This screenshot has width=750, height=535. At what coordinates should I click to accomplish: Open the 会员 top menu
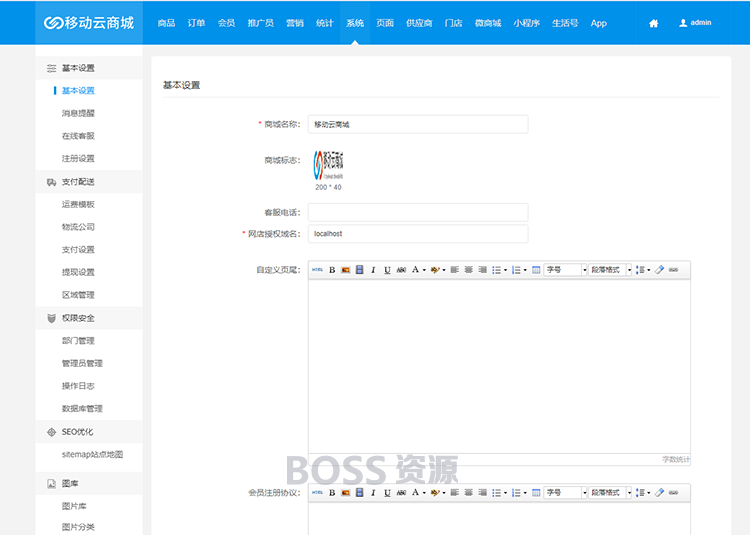[x=226, y=23]
